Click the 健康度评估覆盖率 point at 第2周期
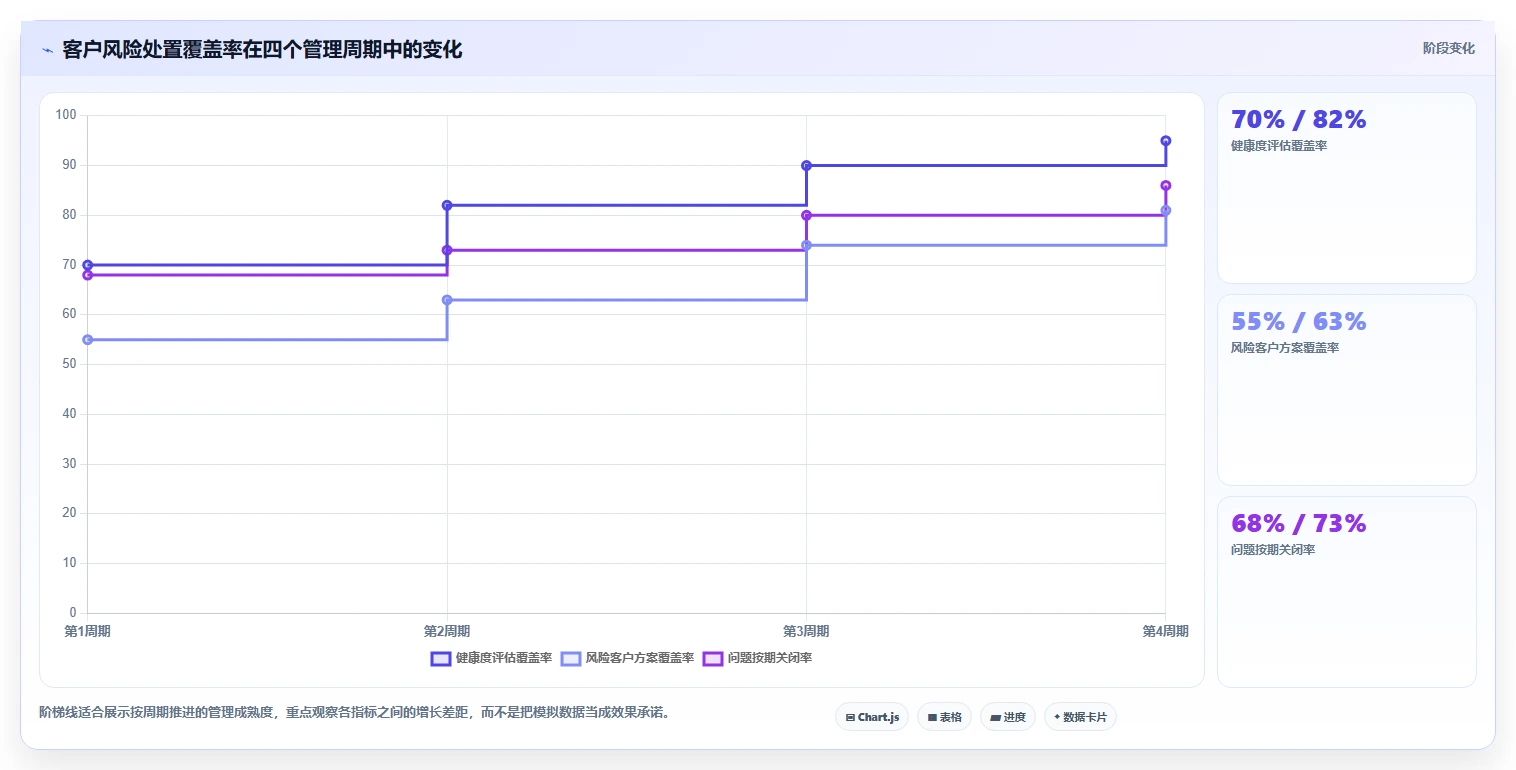1516x770 pixels. 447,205
